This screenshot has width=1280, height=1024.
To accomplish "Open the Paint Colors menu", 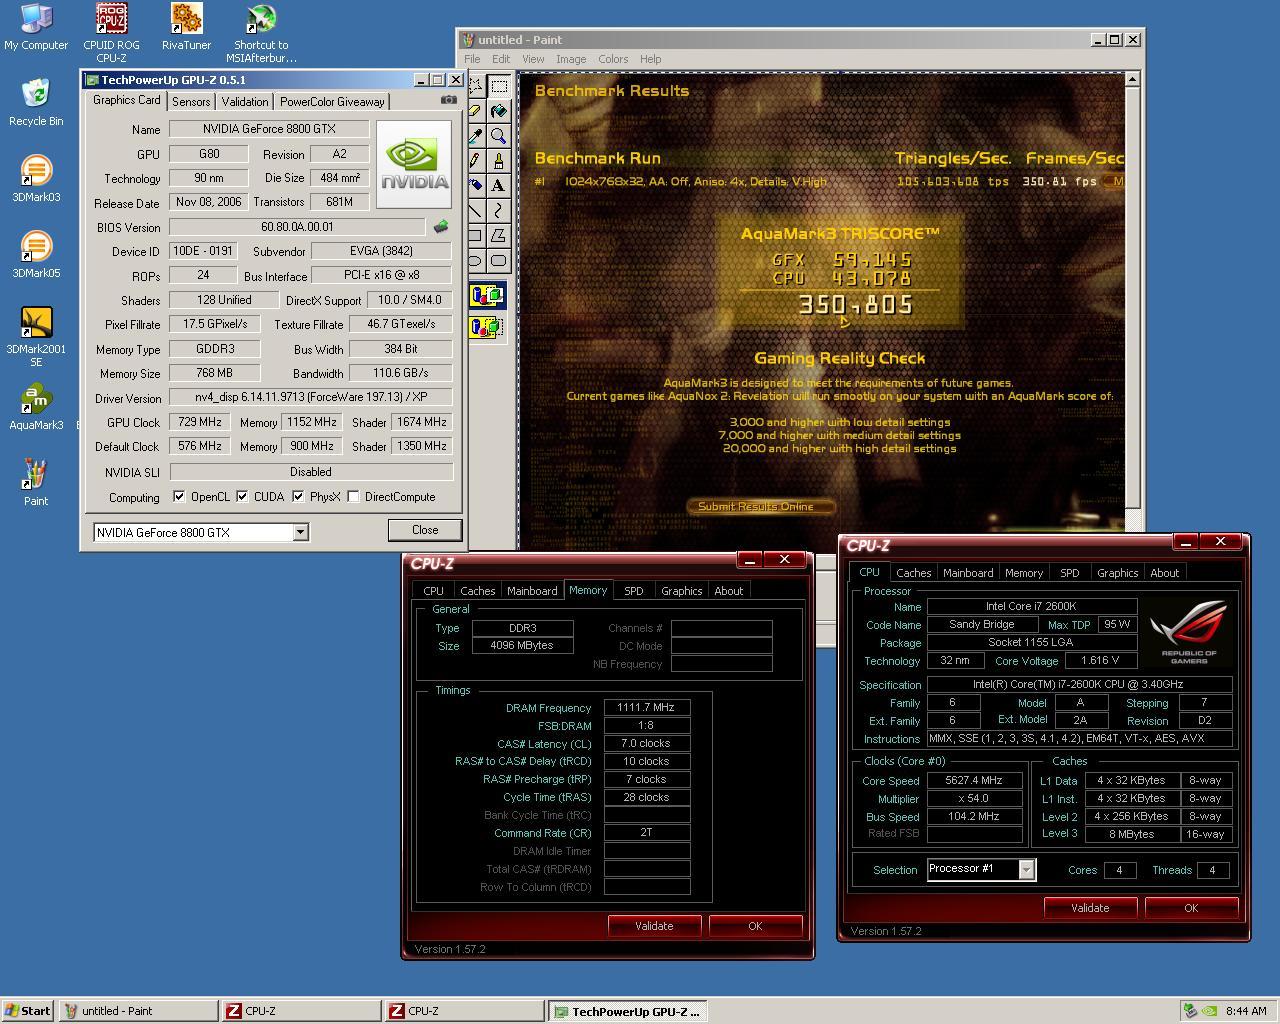I will pyautogui.click(x=613, y=59).
